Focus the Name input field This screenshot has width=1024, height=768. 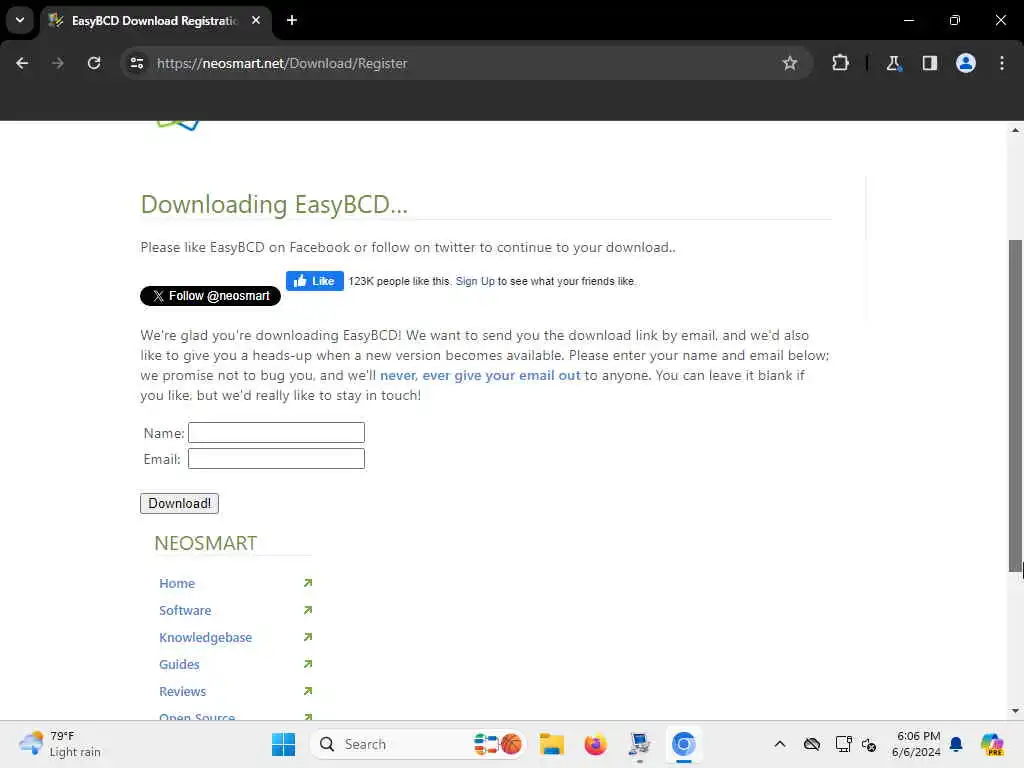(276, 432)
